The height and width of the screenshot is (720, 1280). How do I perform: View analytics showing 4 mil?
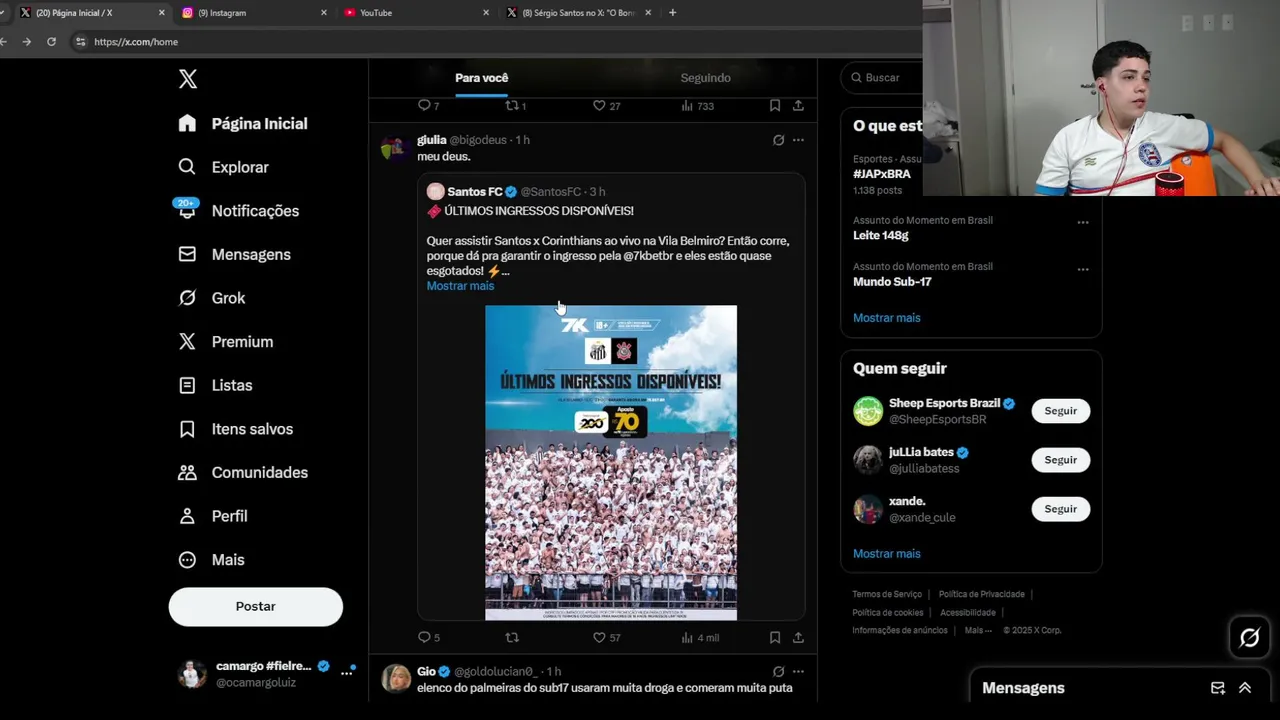[700, 637]
